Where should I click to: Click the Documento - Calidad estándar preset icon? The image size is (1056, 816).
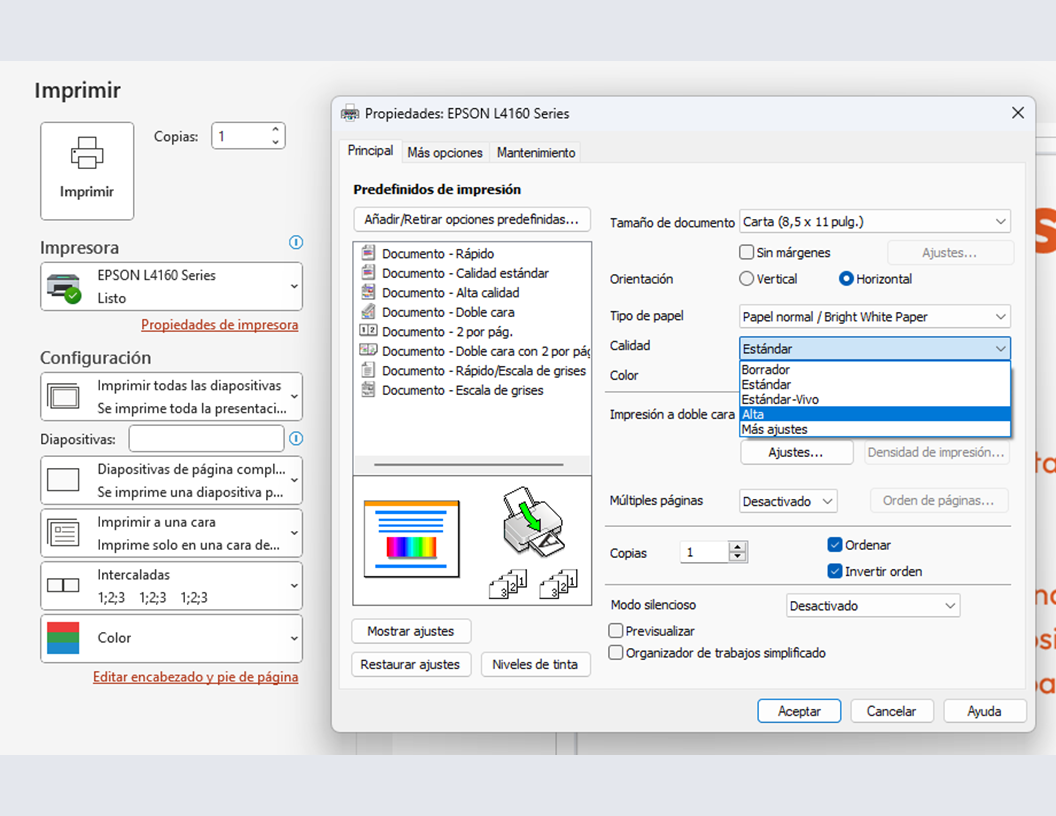click(368, 273)
